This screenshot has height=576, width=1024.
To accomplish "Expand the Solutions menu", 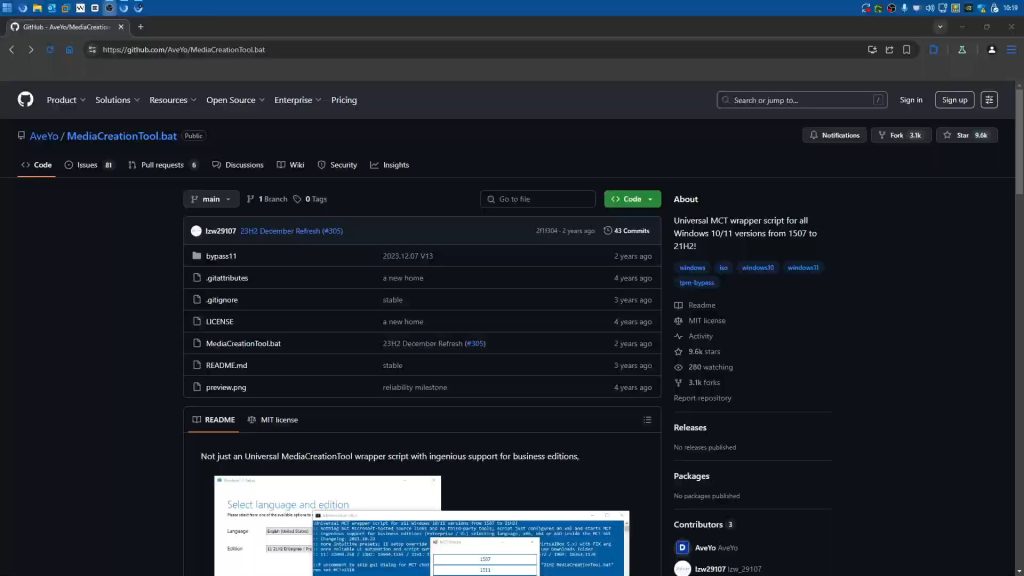I will pyautogui.click(x=117, y=100).
